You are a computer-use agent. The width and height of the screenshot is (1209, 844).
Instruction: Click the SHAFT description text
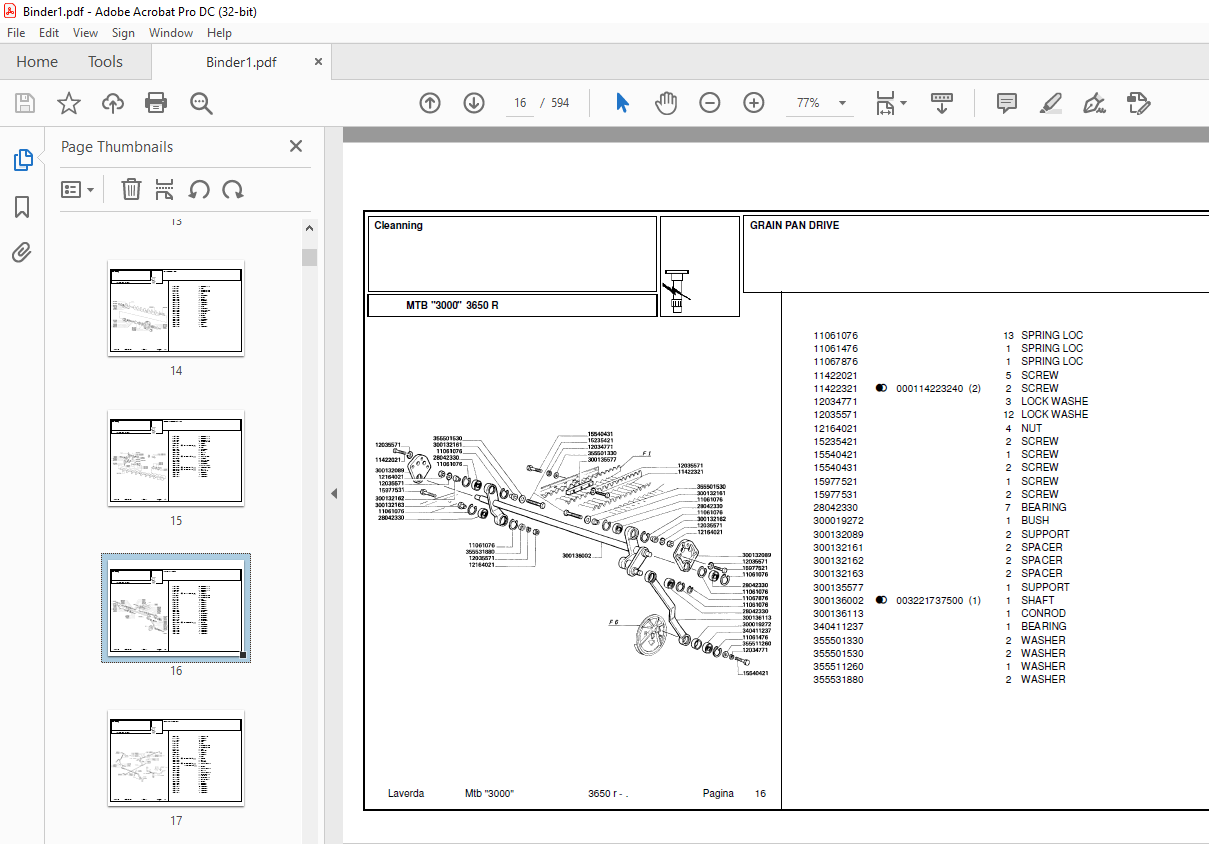1037,601
